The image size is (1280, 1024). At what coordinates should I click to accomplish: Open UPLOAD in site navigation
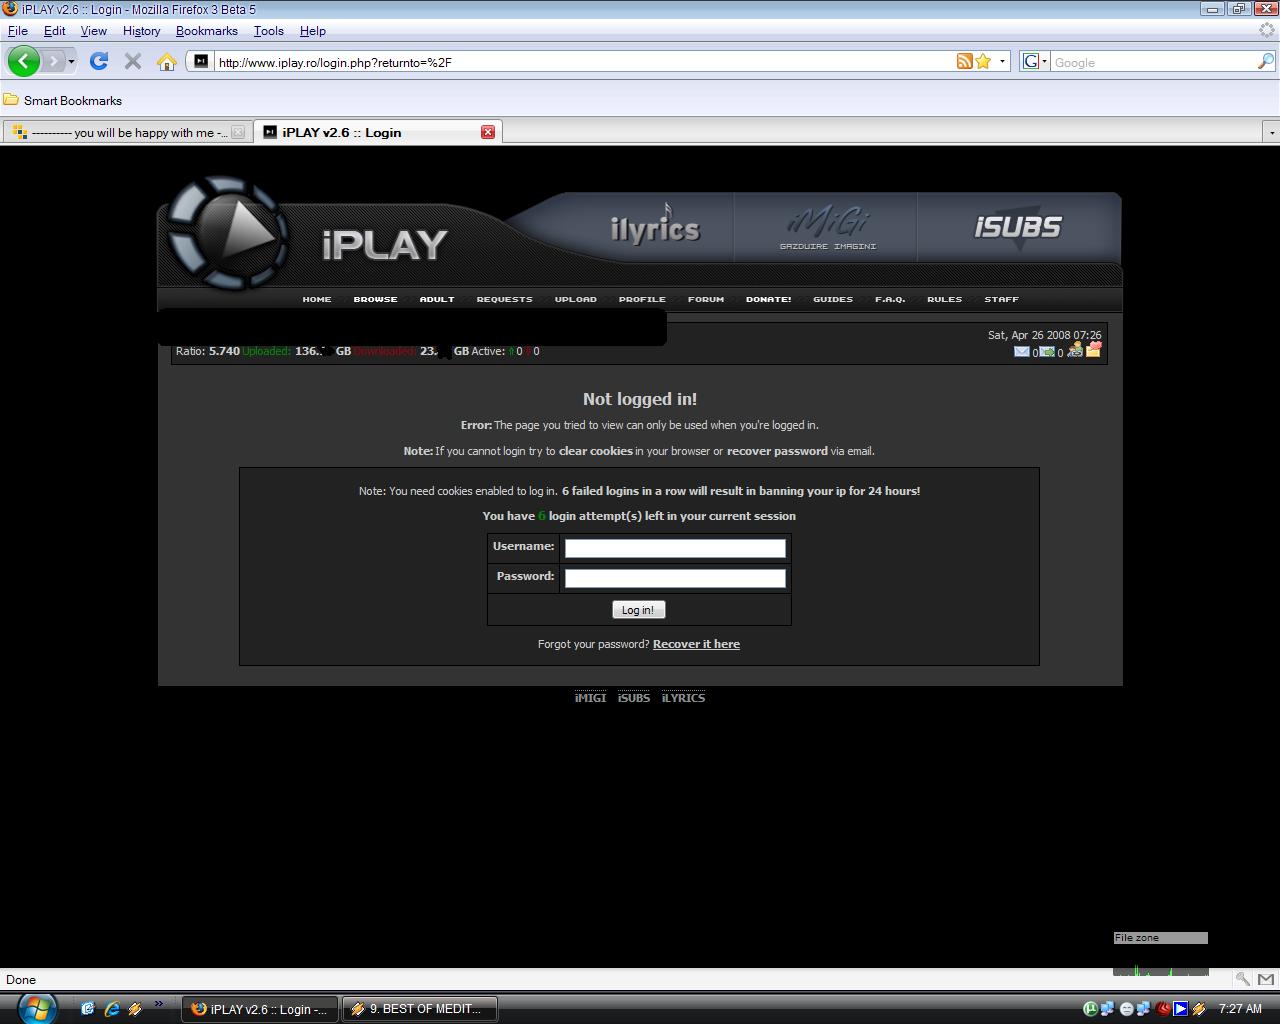click(x=576, y=299)
